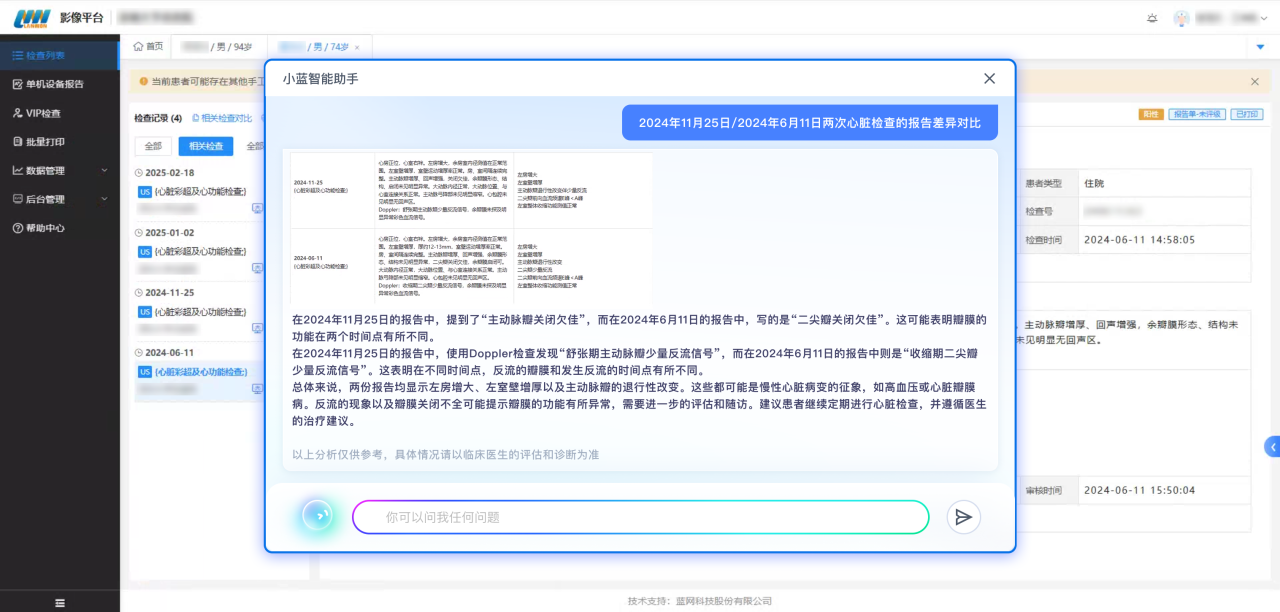The height and width of the screenshot is (612, 1280).
Task: Close the 小蓝智能助手 dialog
Action: [x=989, y=78]
